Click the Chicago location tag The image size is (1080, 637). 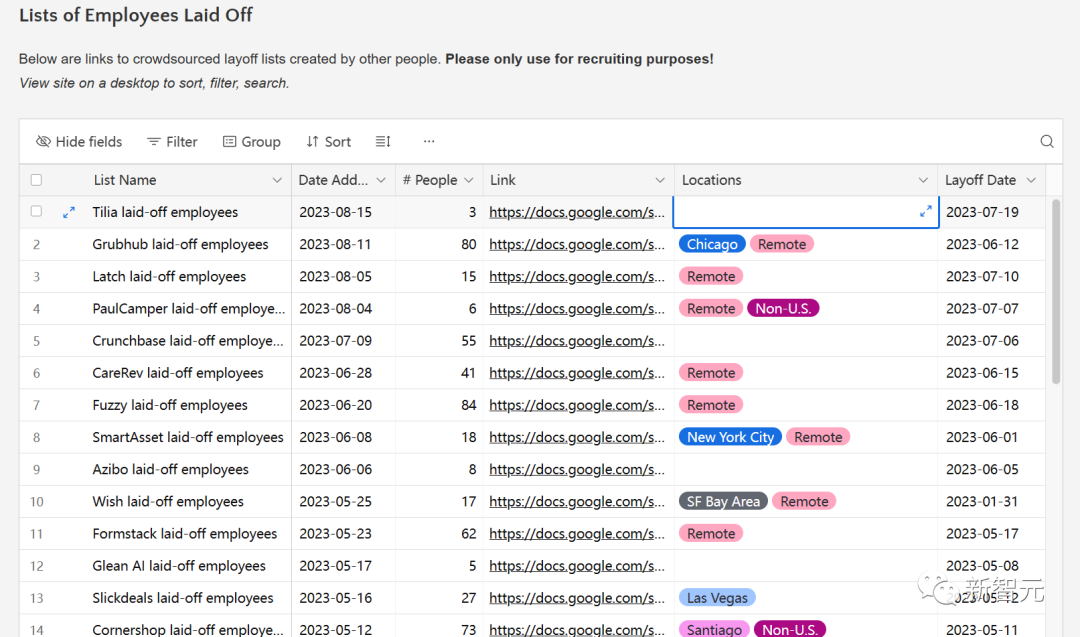point(712,244)
